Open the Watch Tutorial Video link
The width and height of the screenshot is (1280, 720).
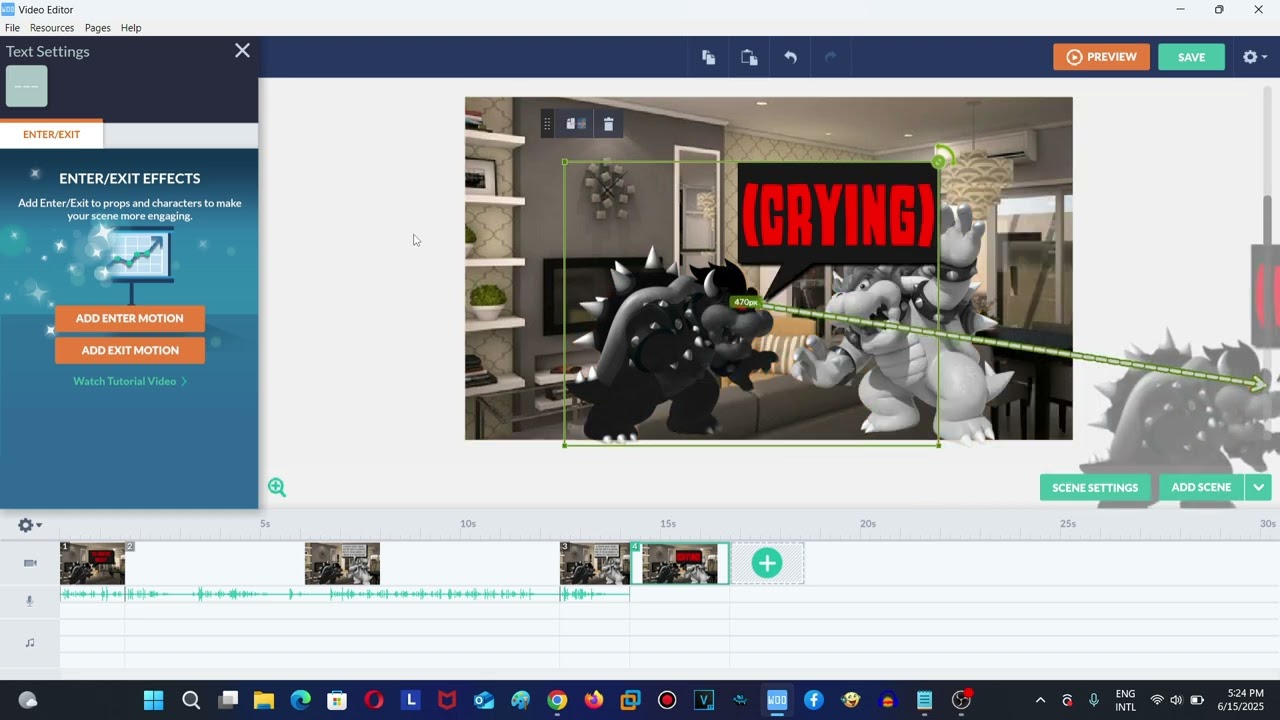click(x=130, y=381)
